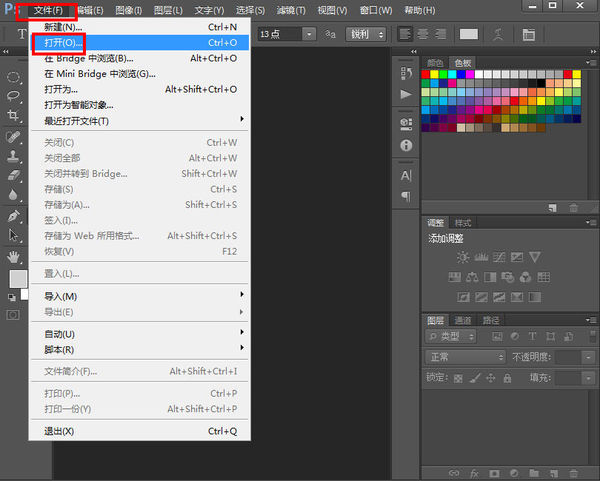This screenshot has width=600, height=481.
Task: Open the 图像(I) menu
Action: point(129,10)
